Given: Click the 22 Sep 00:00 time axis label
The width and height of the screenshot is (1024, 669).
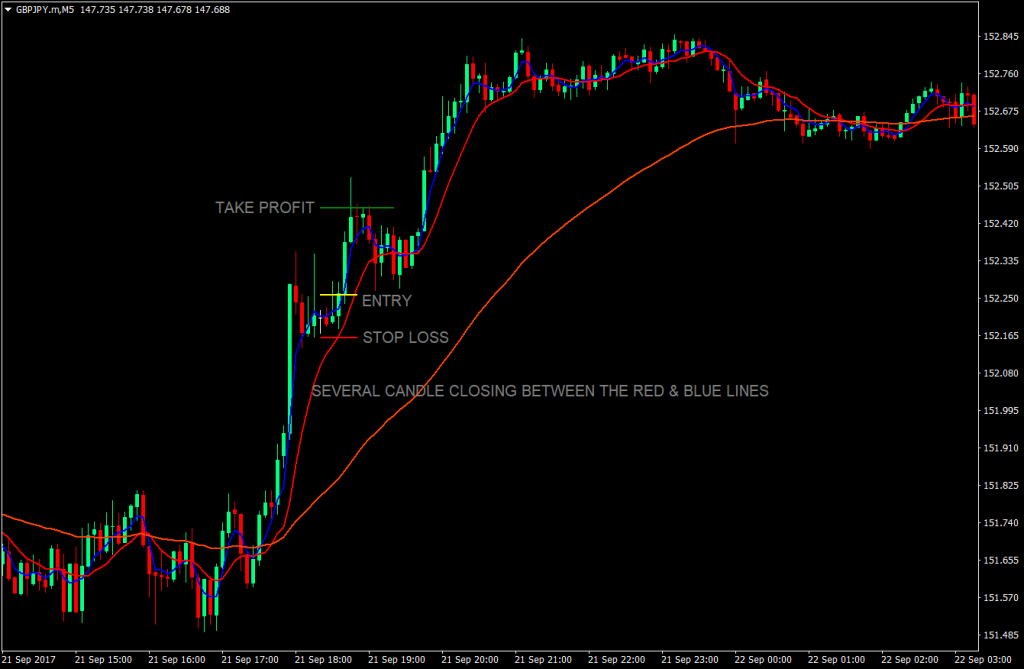Looking at the screenshot, I should point(763,660).
